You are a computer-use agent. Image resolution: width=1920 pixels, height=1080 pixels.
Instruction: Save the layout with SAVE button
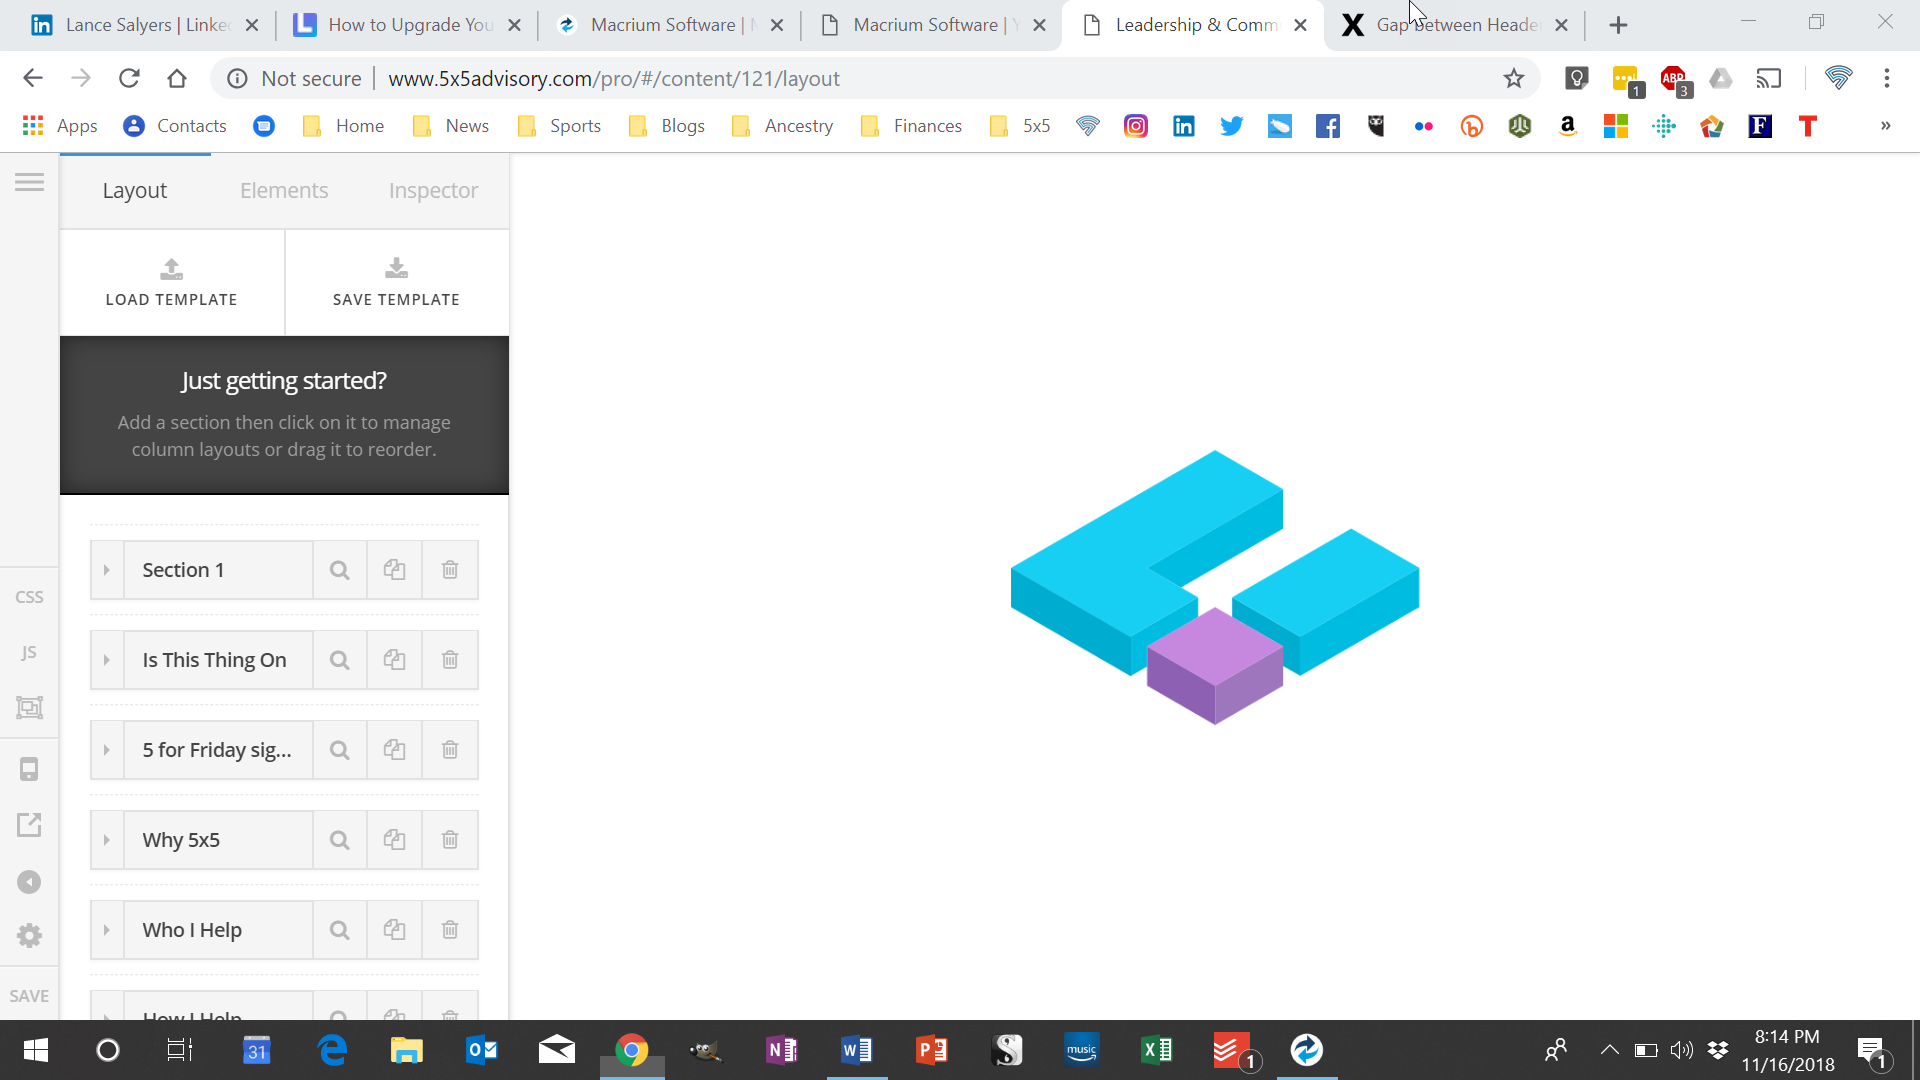tap(29, 996)
